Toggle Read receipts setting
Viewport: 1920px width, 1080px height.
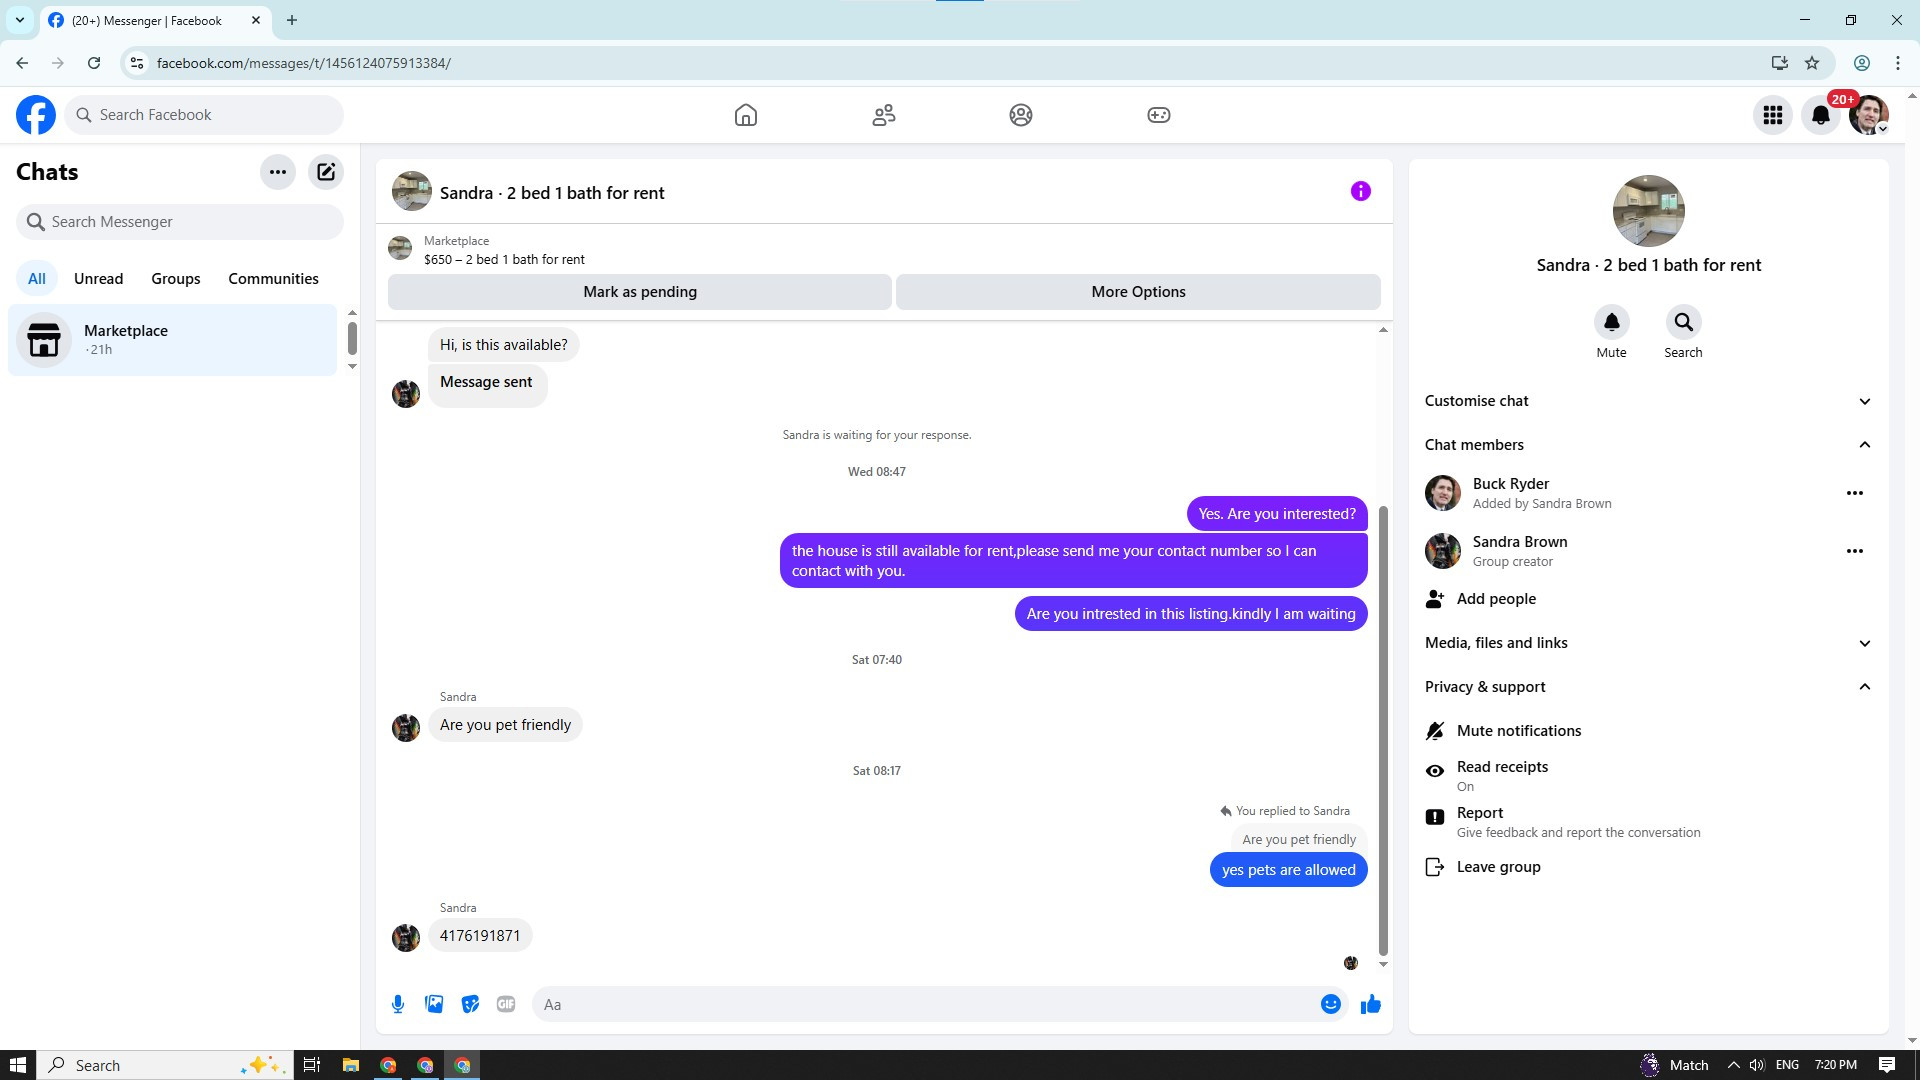(1501, 775)
